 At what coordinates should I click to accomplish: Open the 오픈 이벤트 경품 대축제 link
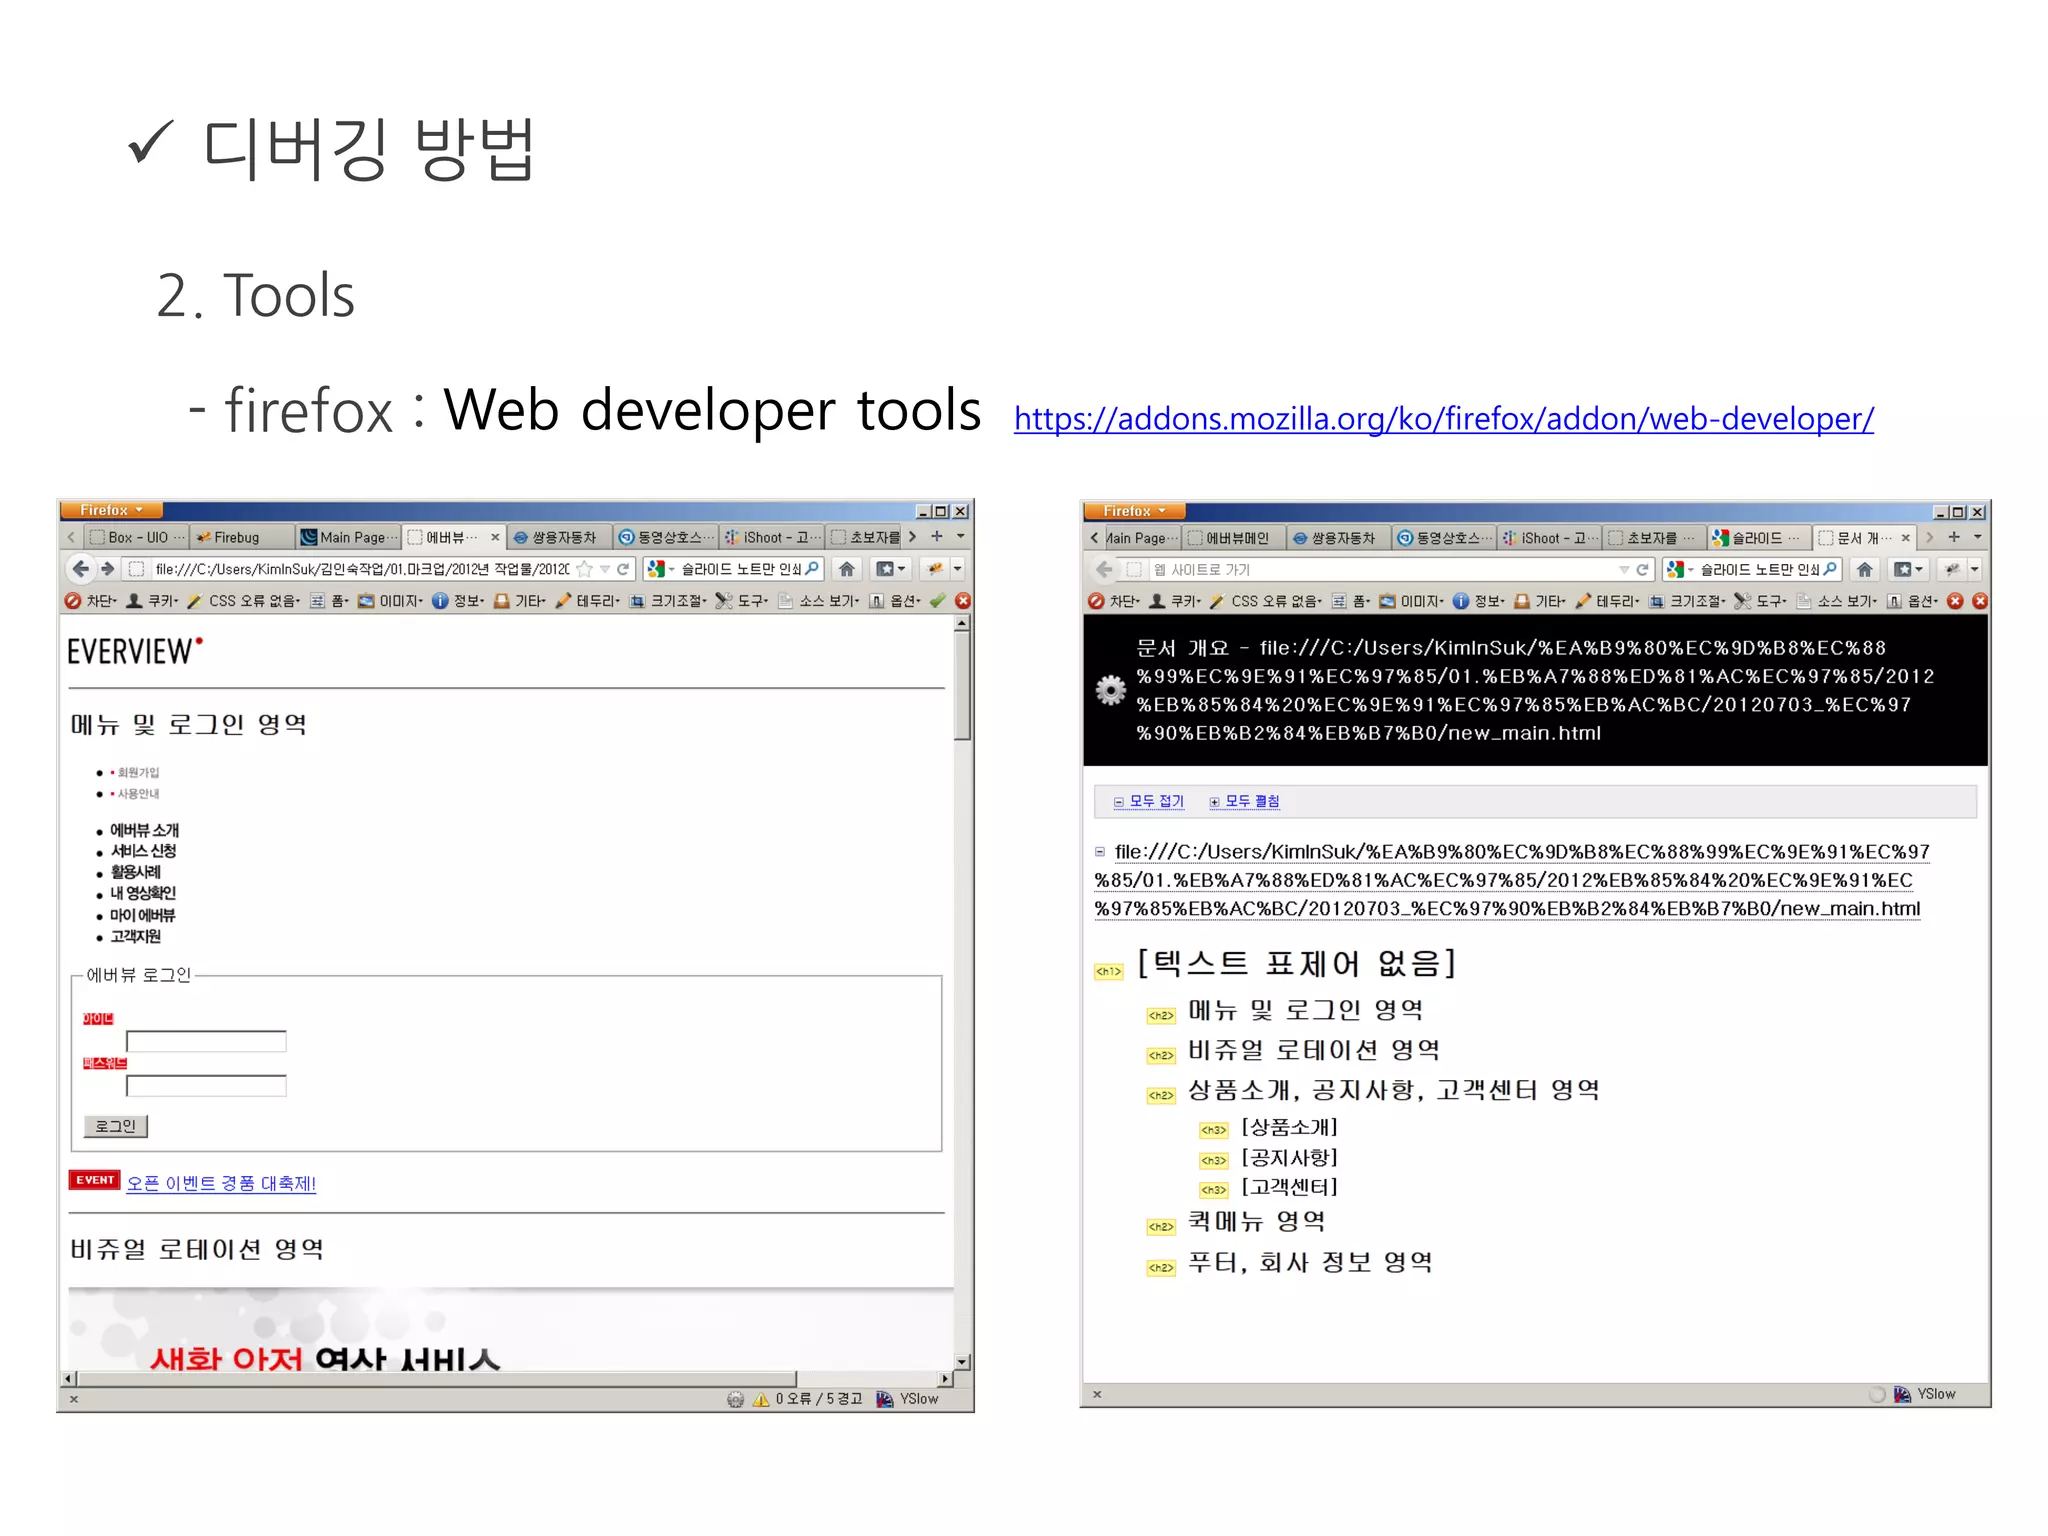(221, 1184)
